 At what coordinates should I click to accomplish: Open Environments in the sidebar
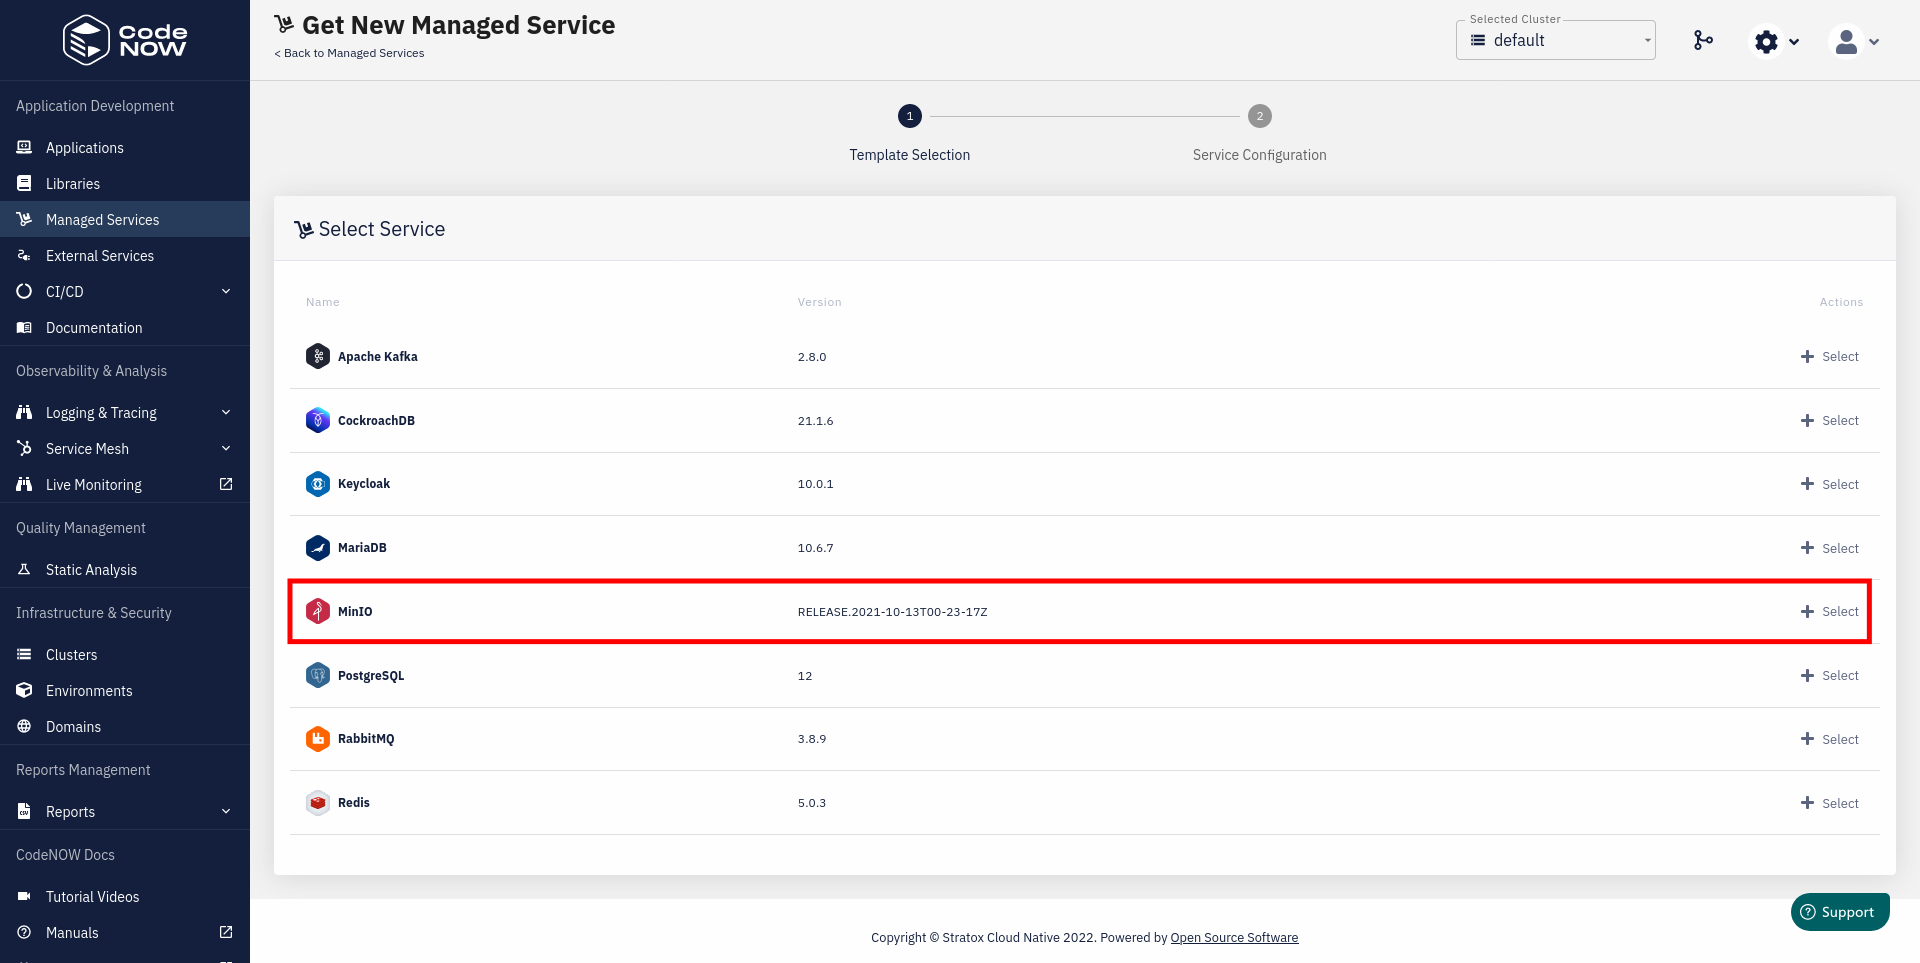(125, 690)
